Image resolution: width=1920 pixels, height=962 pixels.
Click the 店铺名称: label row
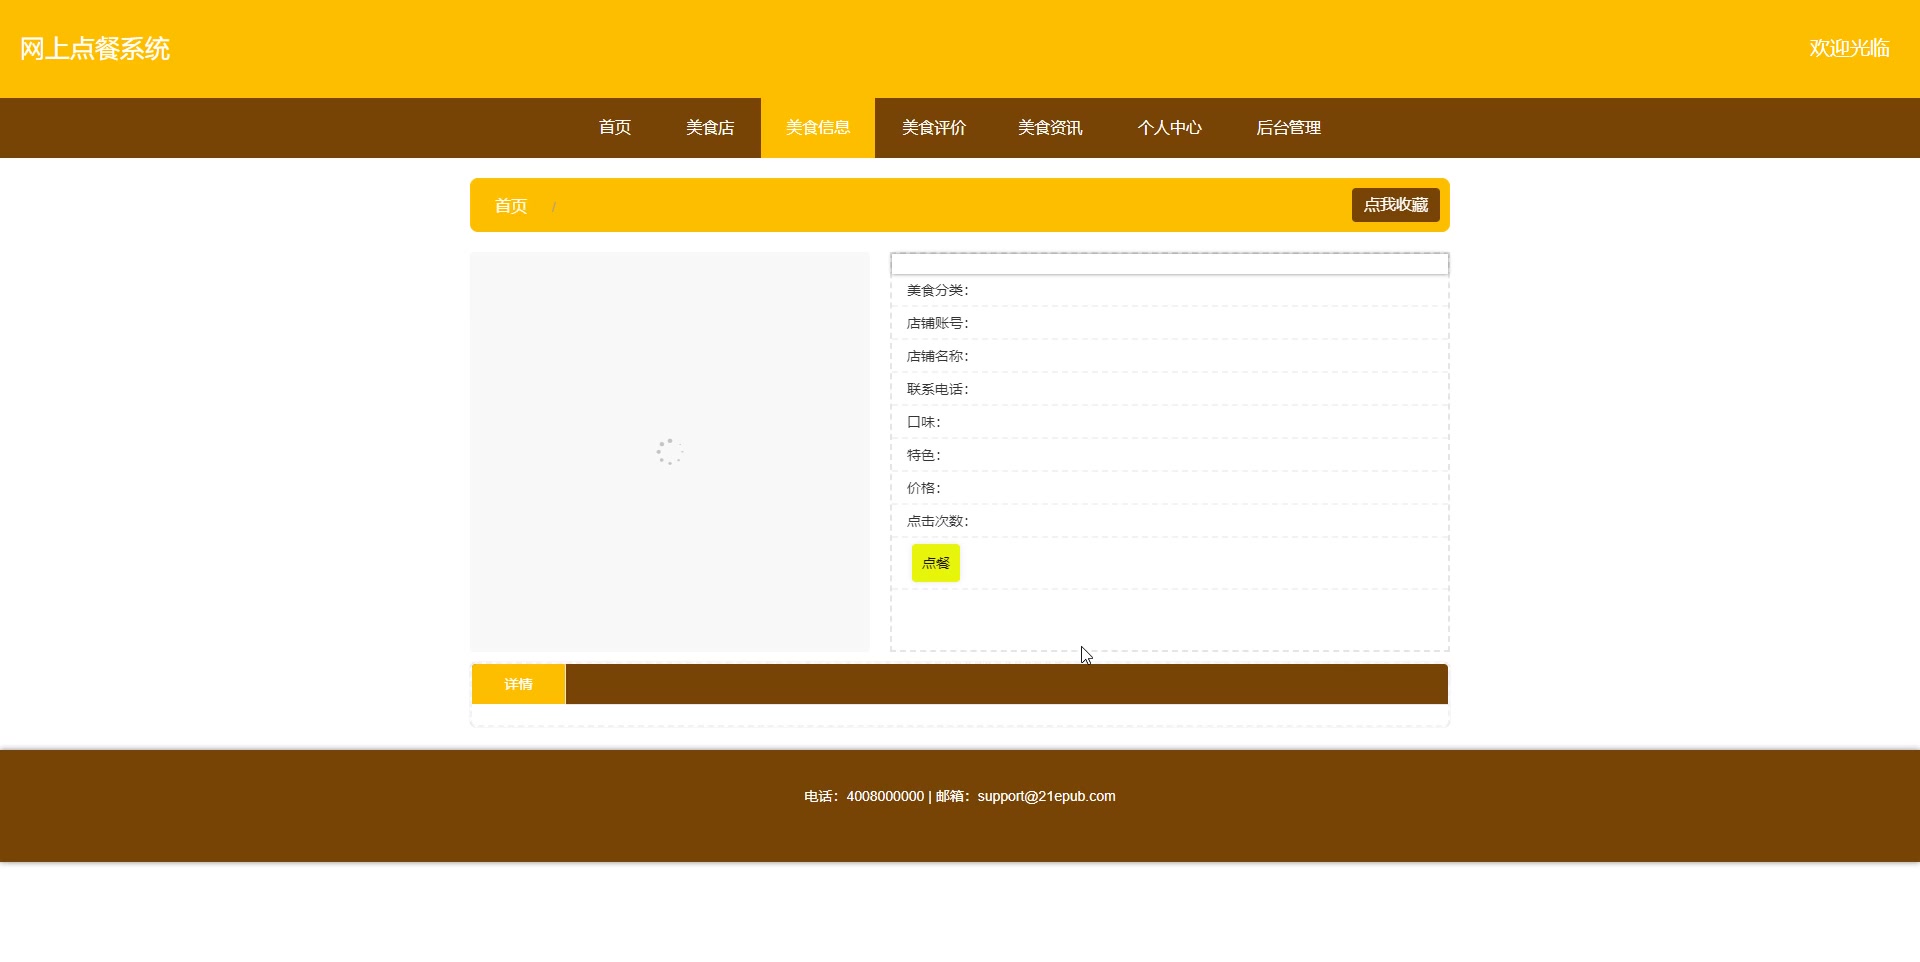click(x=1170, y=356)
